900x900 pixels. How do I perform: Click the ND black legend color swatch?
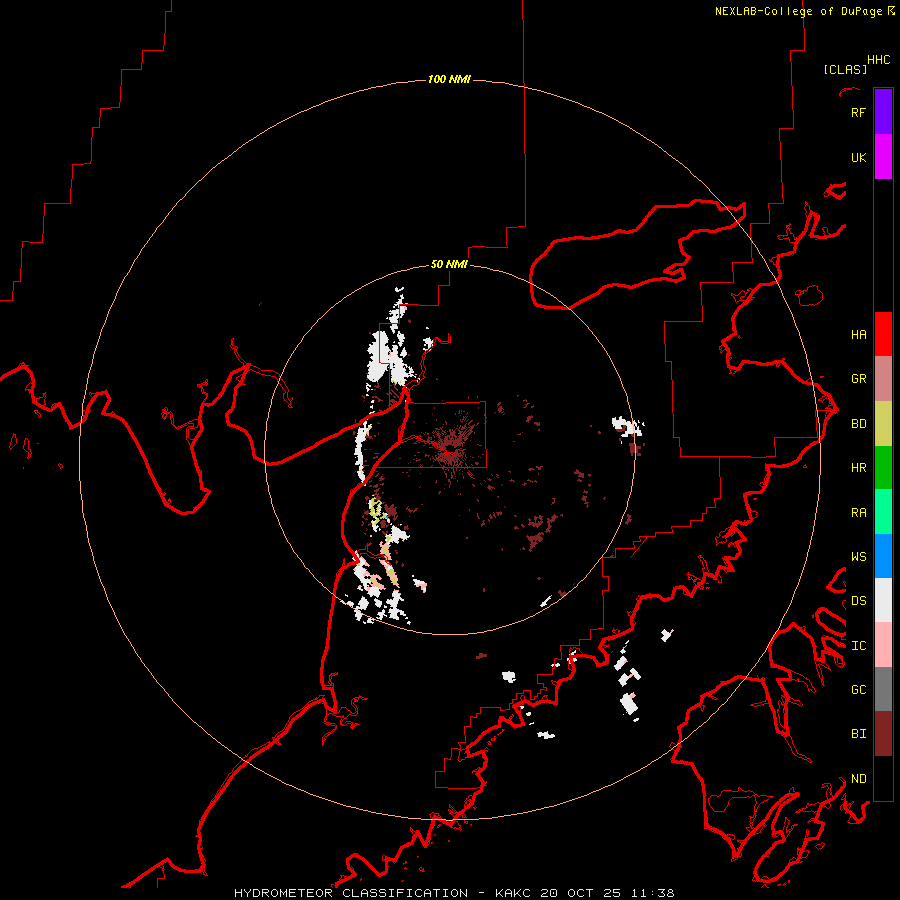click(x=883, y=778)
